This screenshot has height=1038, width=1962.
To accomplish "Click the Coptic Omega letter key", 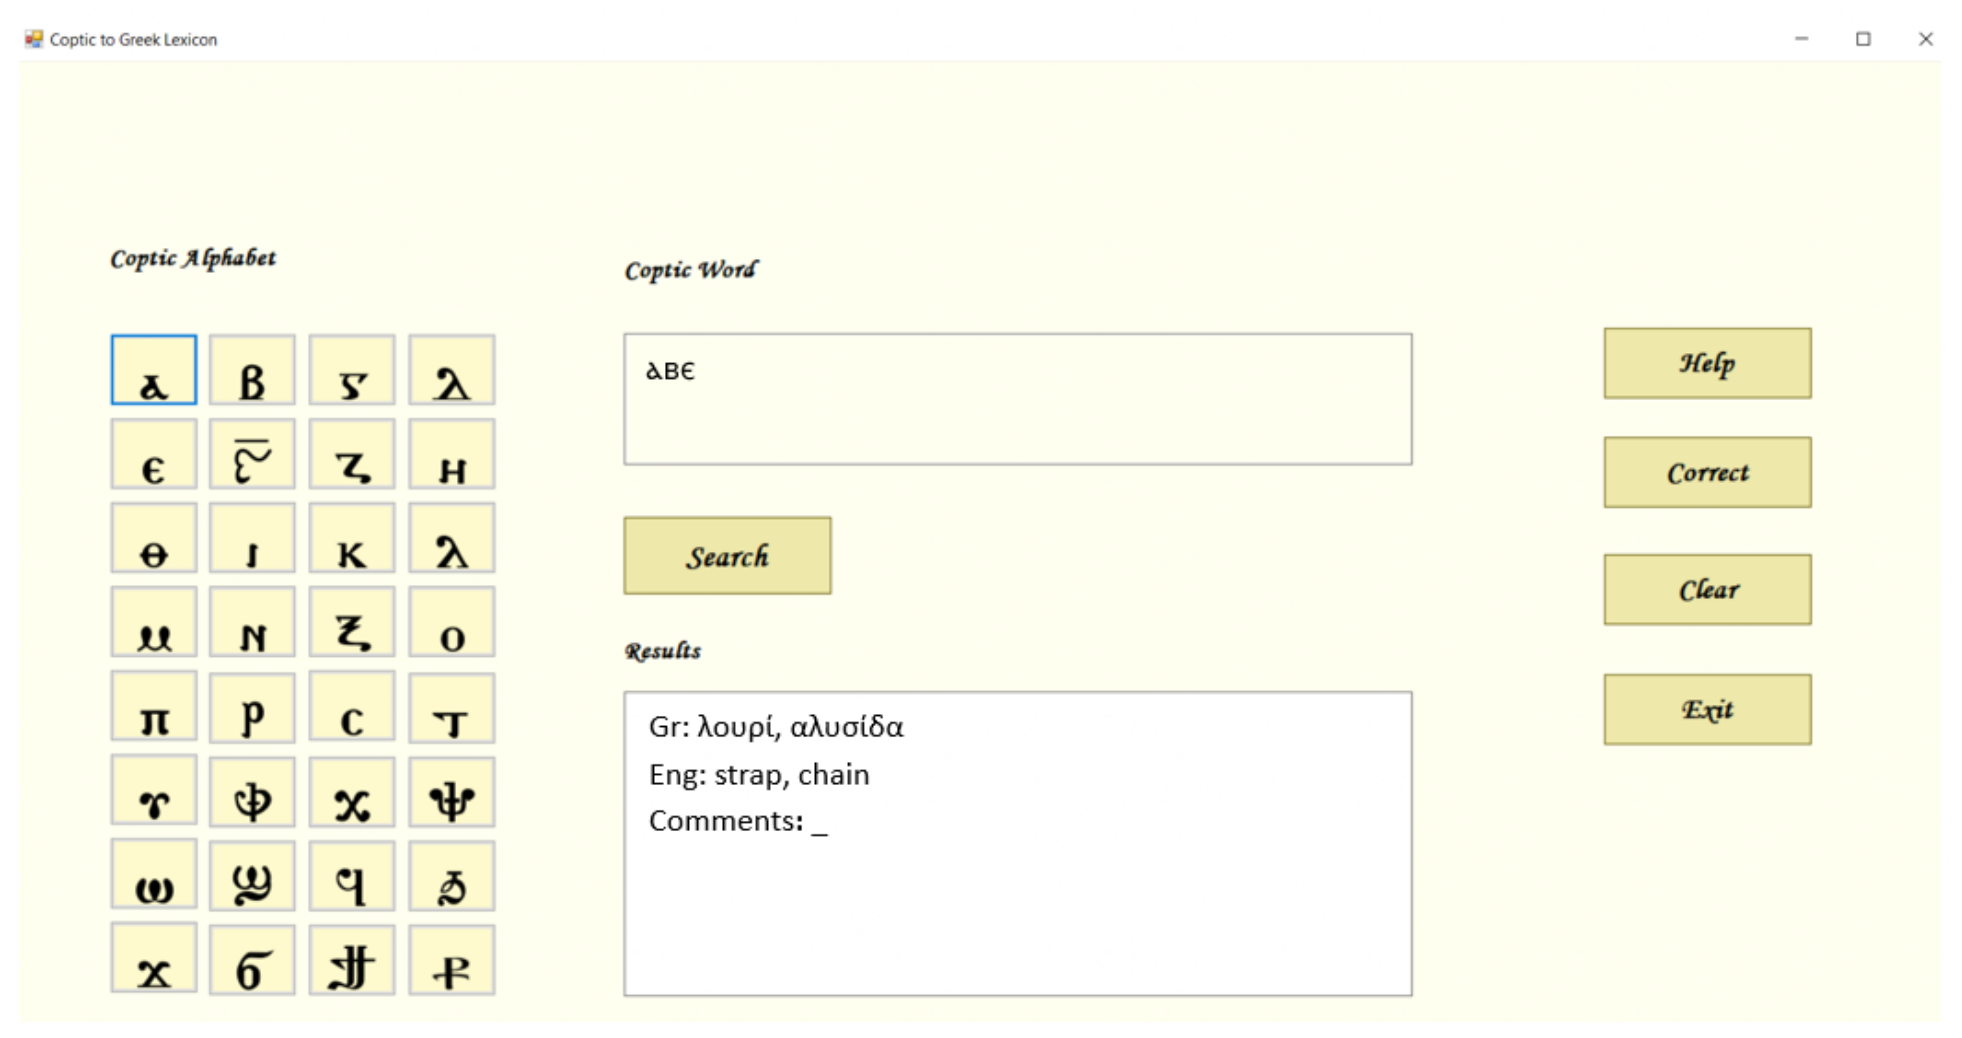I will tap(153, 876).
